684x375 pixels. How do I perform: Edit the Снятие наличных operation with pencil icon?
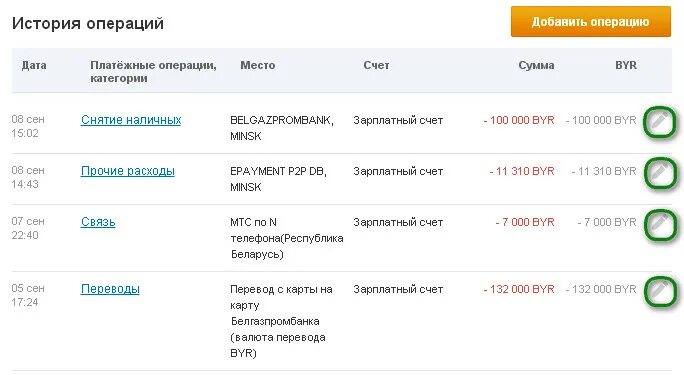click(x=660, y=121)
